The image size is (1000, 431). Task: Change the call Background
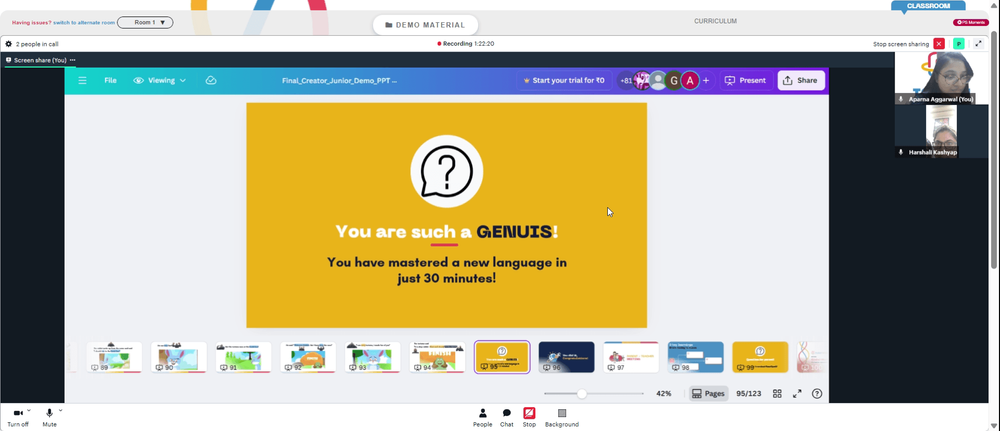(x=562, y=418)
